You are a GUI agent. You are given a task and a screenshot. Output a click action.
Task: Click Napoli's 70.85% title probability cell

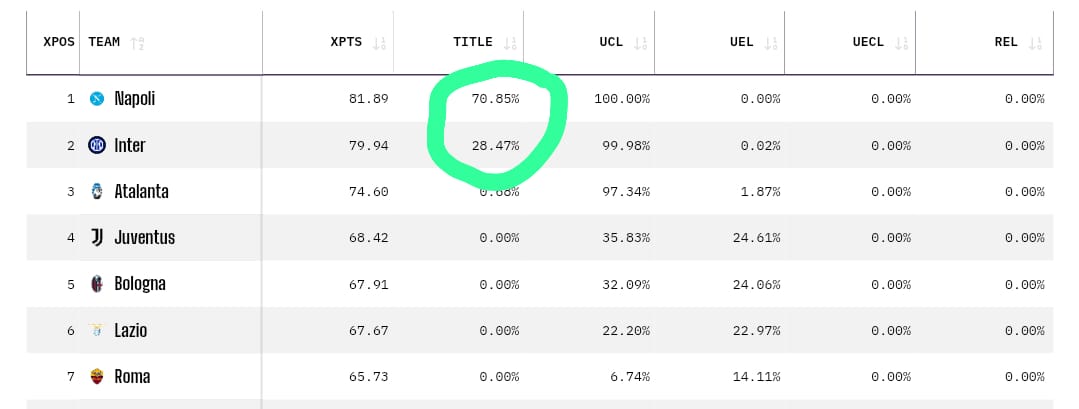pos(495,99)
